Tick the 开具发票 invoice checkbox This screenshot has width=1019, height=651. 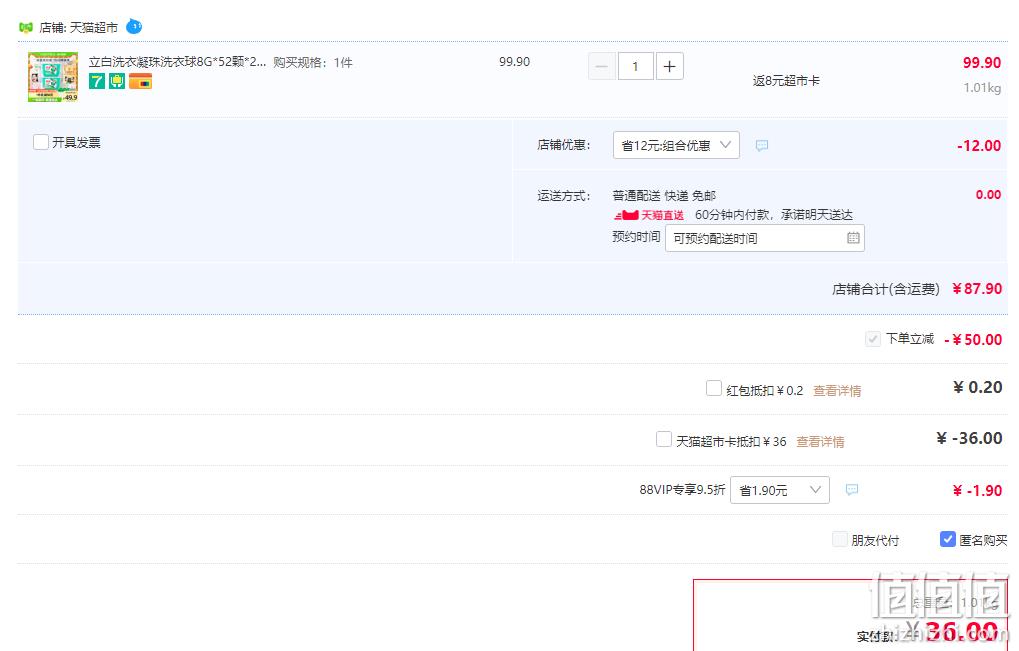click(41, 142)
